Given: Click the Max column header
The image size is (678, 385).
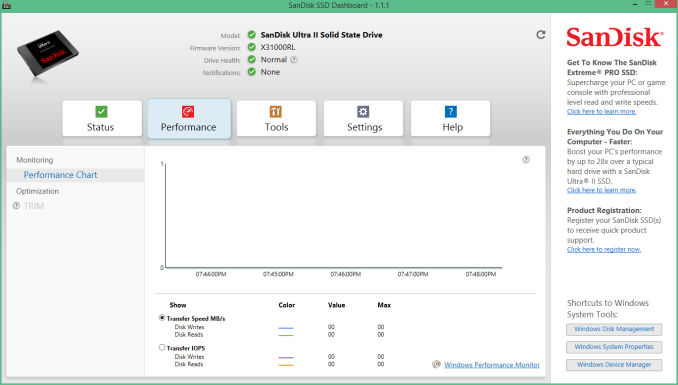Looking at the screenshot, I should (x=384, y=305).
